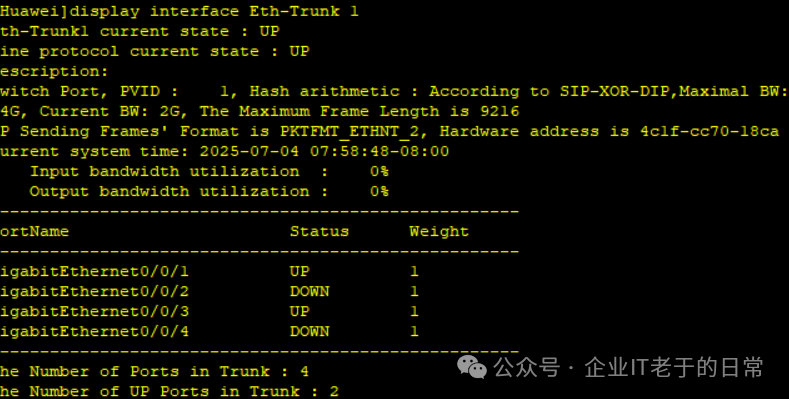The width and height of the screenshot is (789, 399).
Task: Click the current system time value
Action: 324,151
